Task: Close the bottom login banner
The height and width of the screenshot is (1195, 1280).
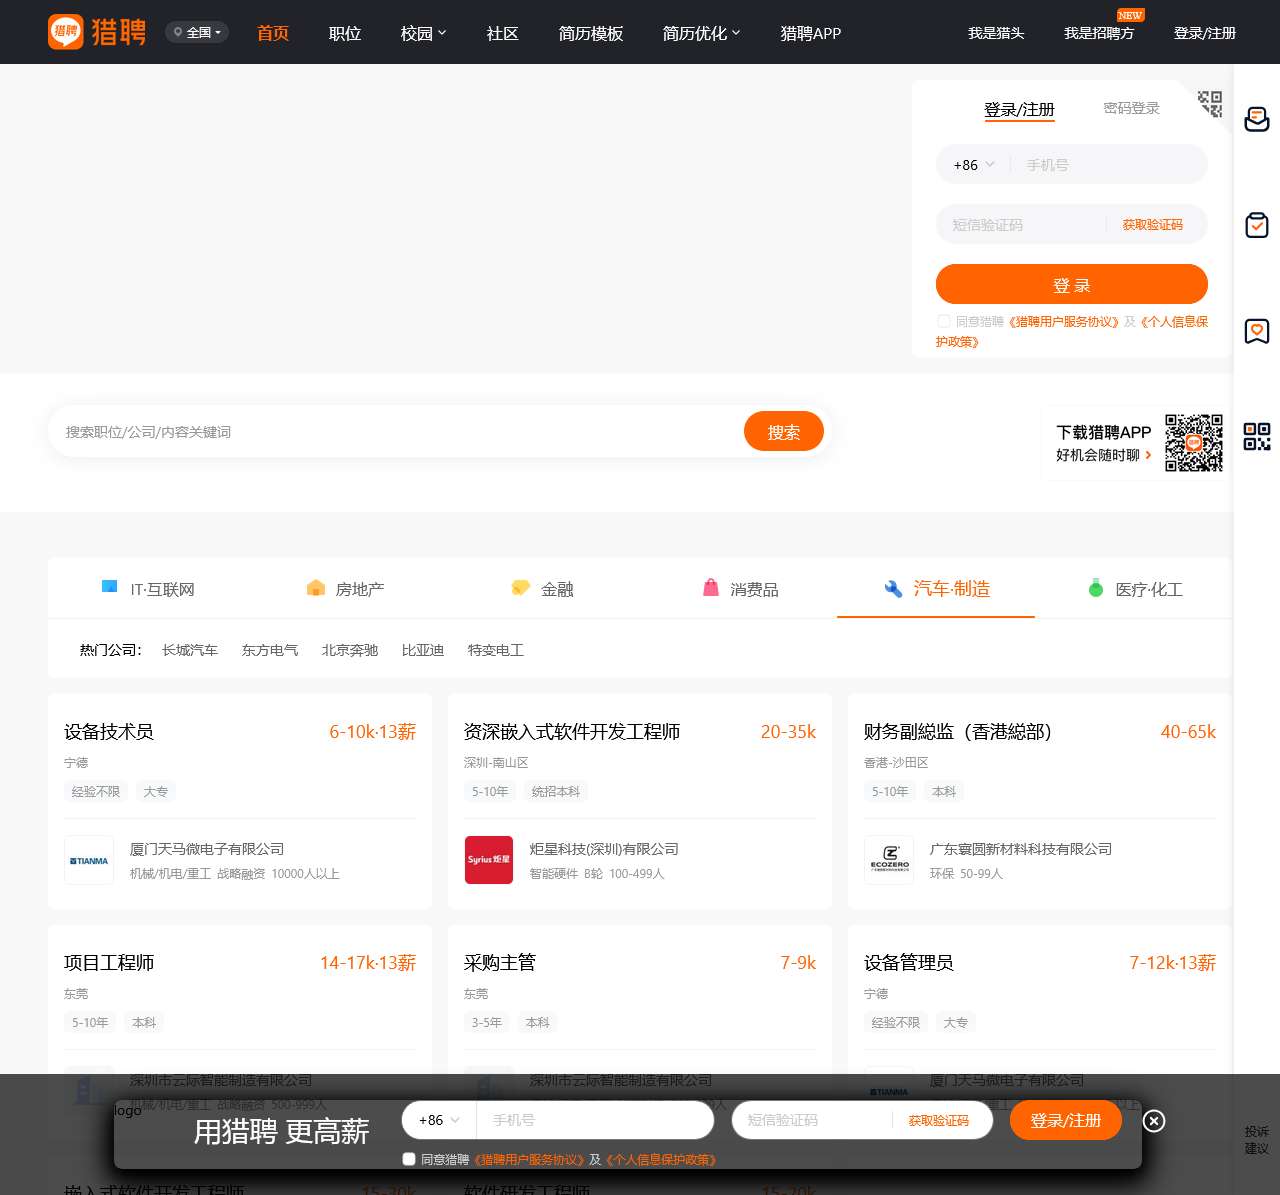Action: [x=1153, y=1121]
